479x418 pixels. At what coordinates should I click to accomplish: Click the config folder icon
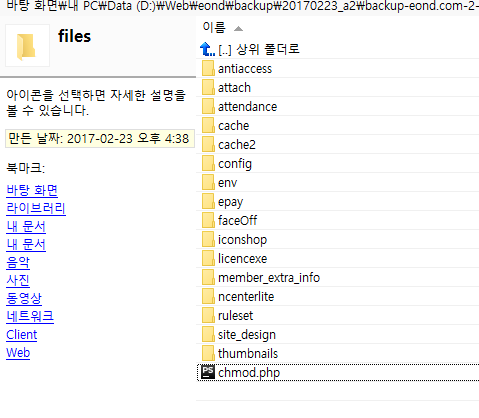pos(208,163)
